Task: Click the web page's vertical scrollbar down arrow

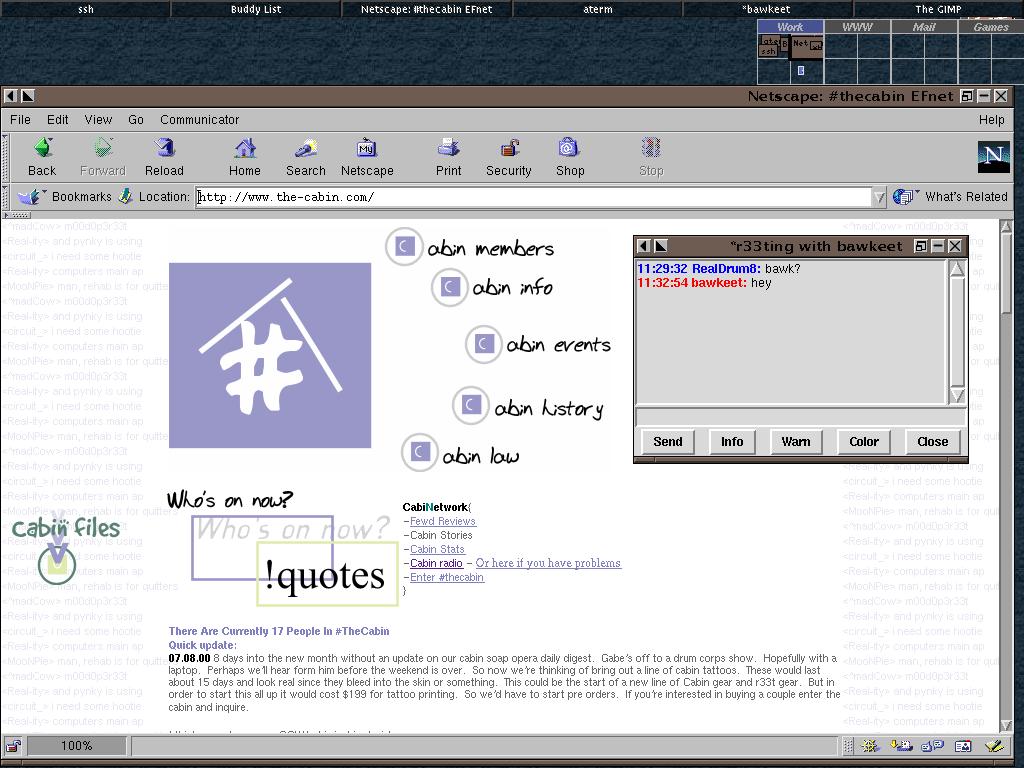Action: (x=1006, y=725)
